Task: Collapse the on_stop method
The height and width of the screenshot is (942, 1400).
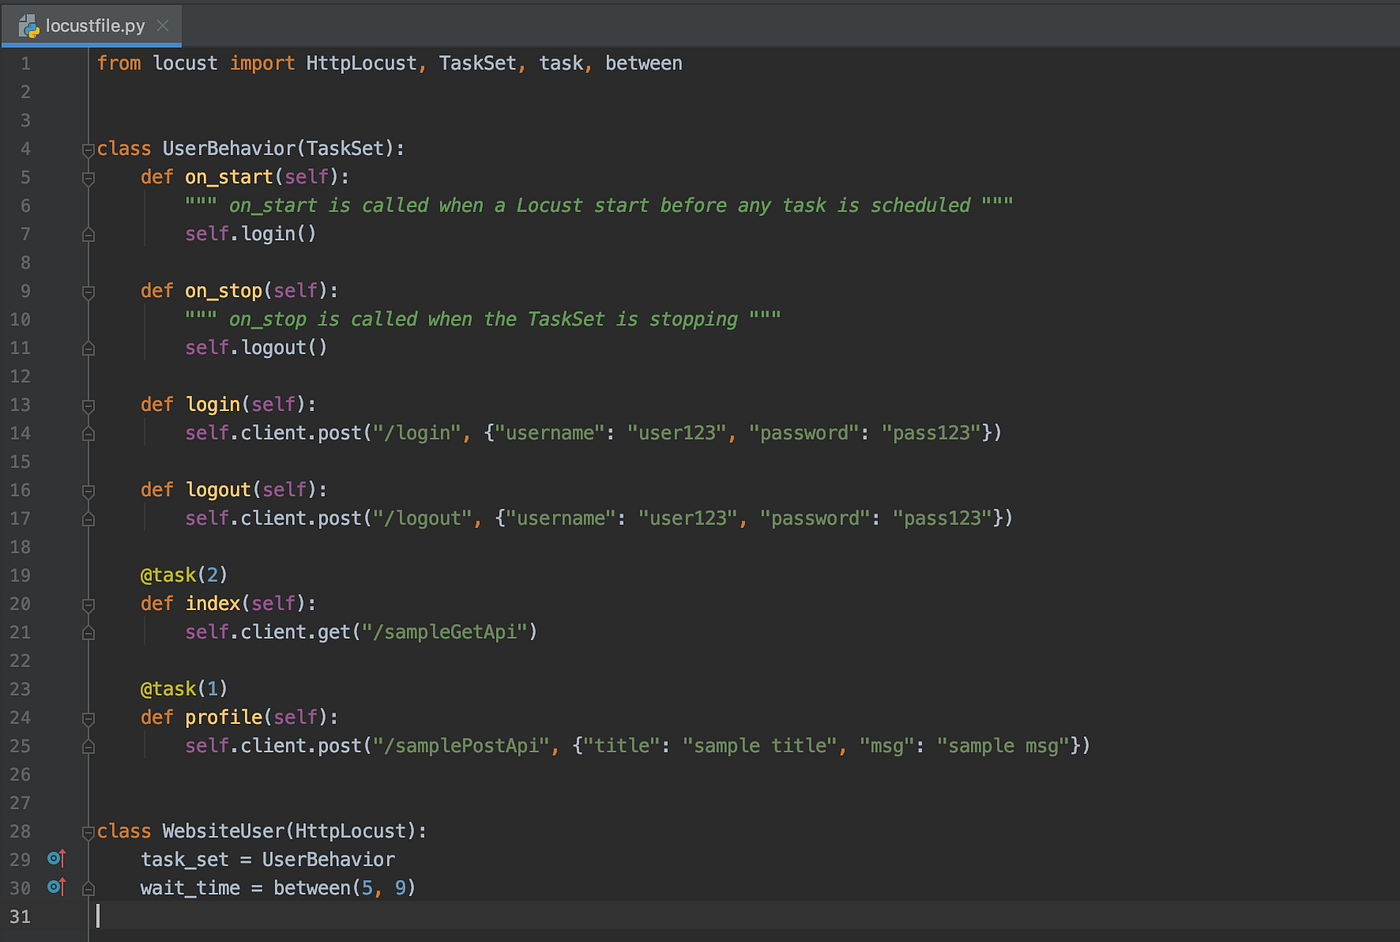Action: pyautogui.click(x=88, y=290)
